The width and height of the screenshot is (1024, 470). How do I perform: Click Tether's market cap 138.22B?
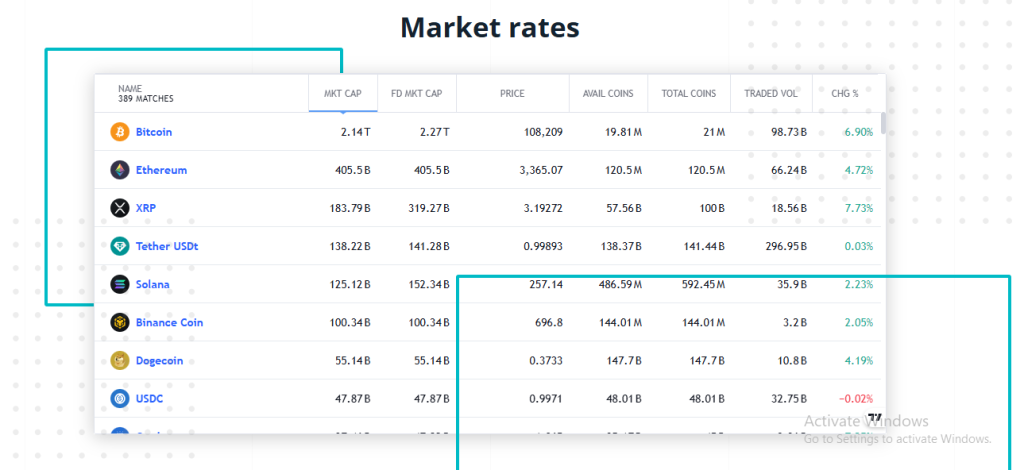coord(351,246)
